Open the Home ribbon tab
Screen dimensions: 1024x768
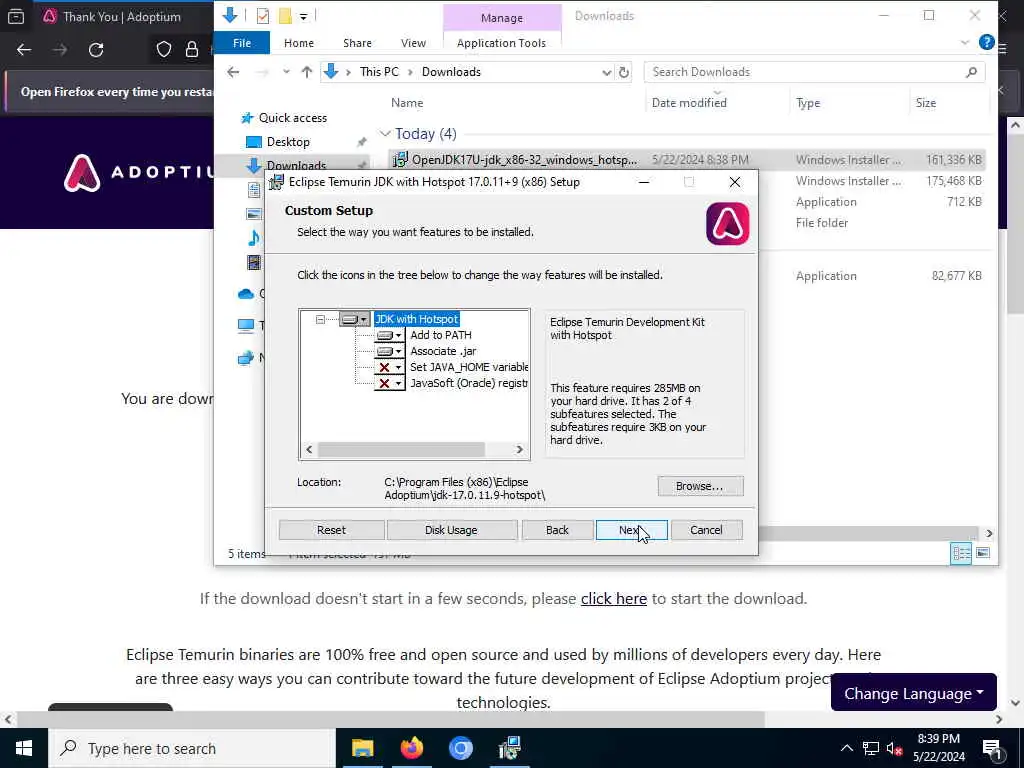299,43
